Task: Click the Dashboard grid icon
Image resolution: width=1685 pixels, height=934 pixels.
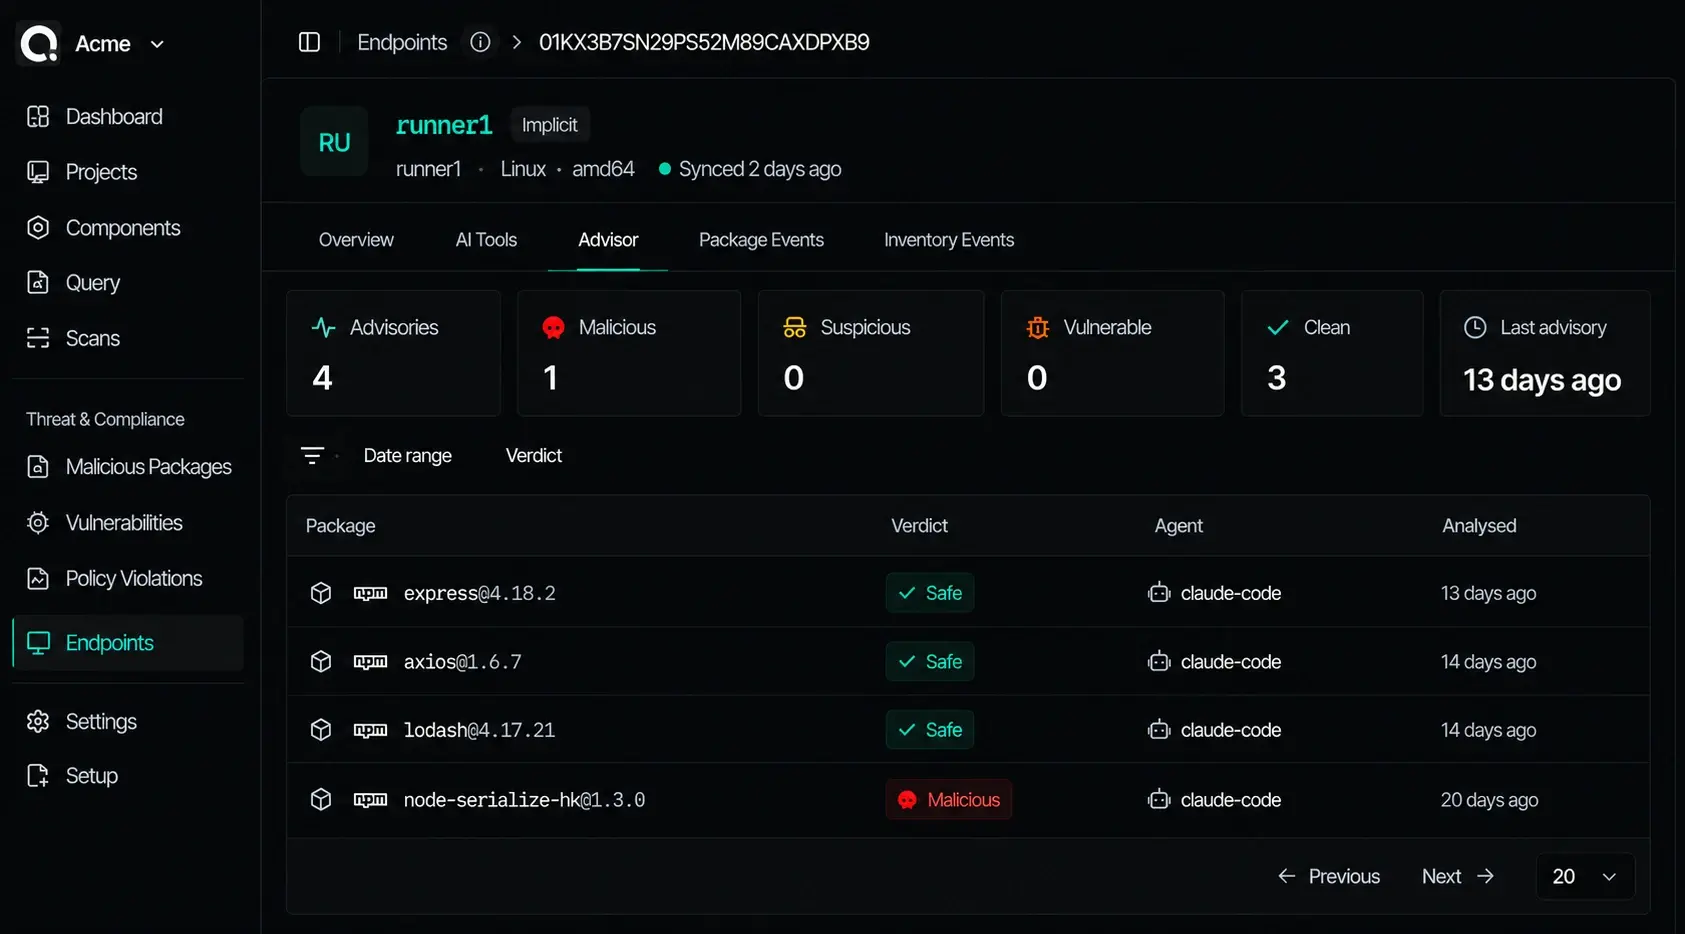Action: point(38,117)
